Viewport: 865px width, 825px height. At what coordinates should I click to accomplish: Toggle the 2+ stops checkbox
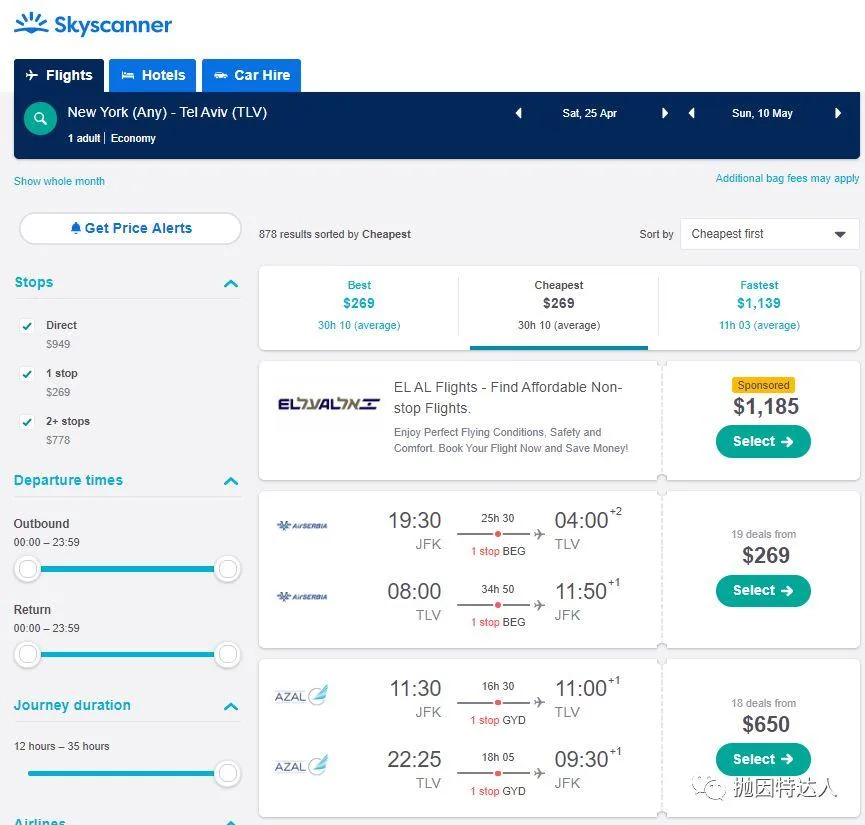pos(26,422)
